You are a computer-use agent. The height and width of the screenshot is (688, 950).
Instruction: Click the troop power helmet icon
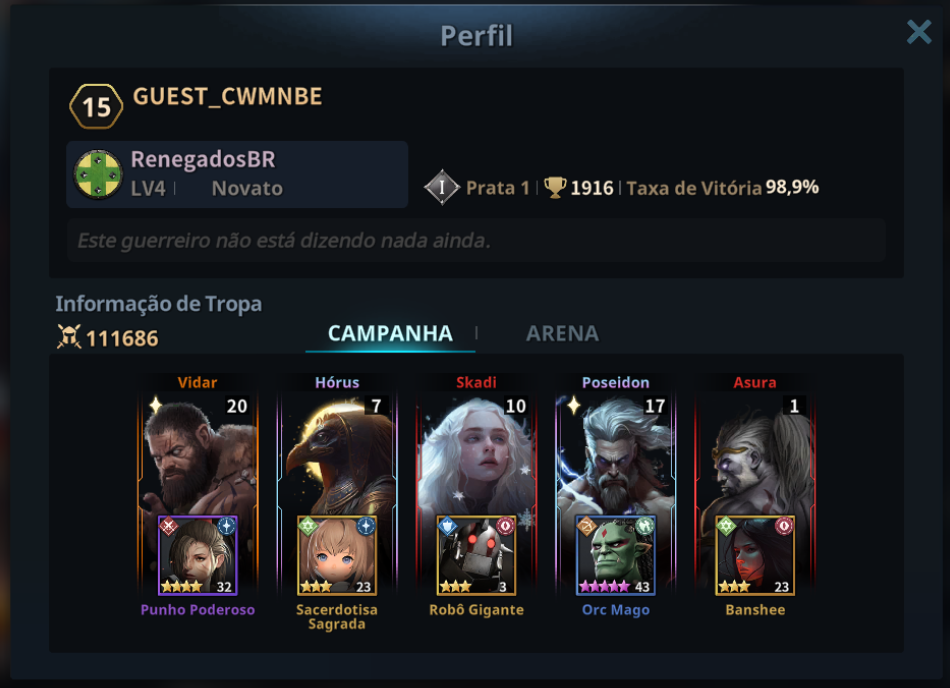pyautogui.click(x=69, y=337)
